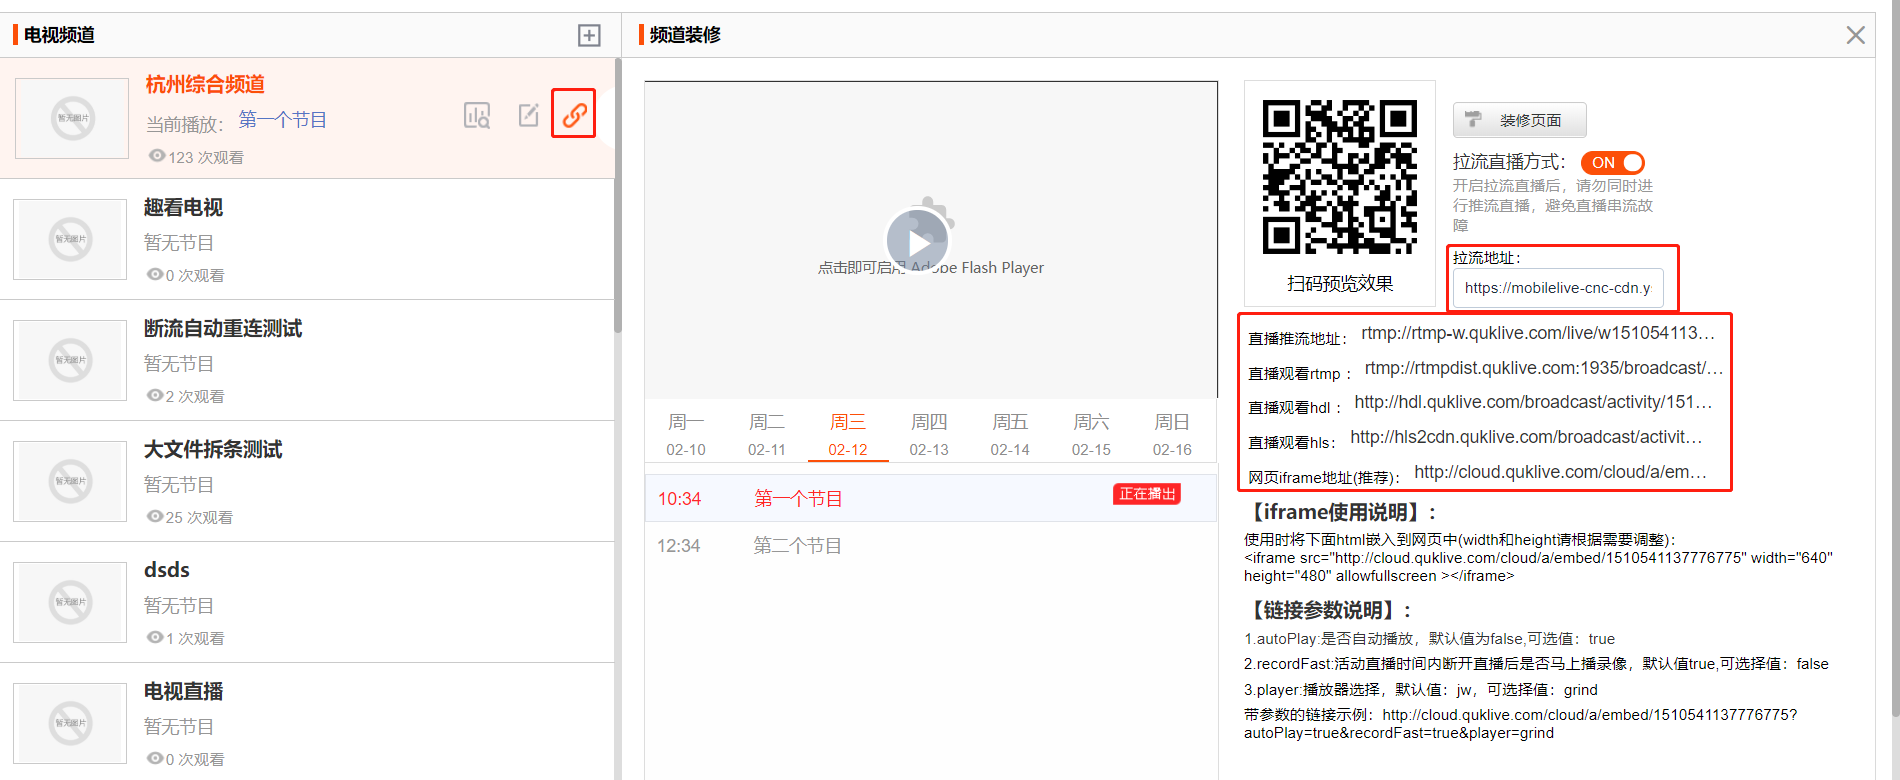Viewport: 1900px width, 780px height.
Task: Select the 电视直播 channel
Action: click(306, 722)
